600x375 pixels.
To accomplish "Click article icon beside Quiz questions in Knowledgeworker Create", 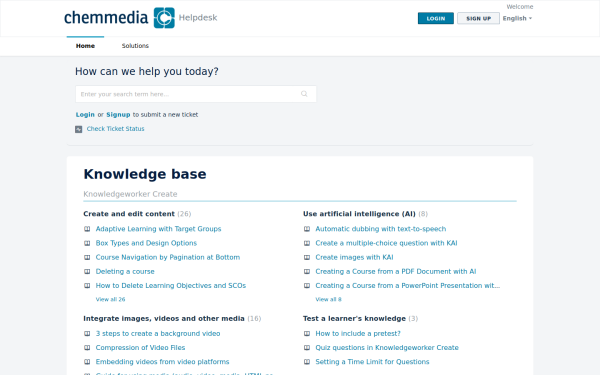I will pos(307,347).
